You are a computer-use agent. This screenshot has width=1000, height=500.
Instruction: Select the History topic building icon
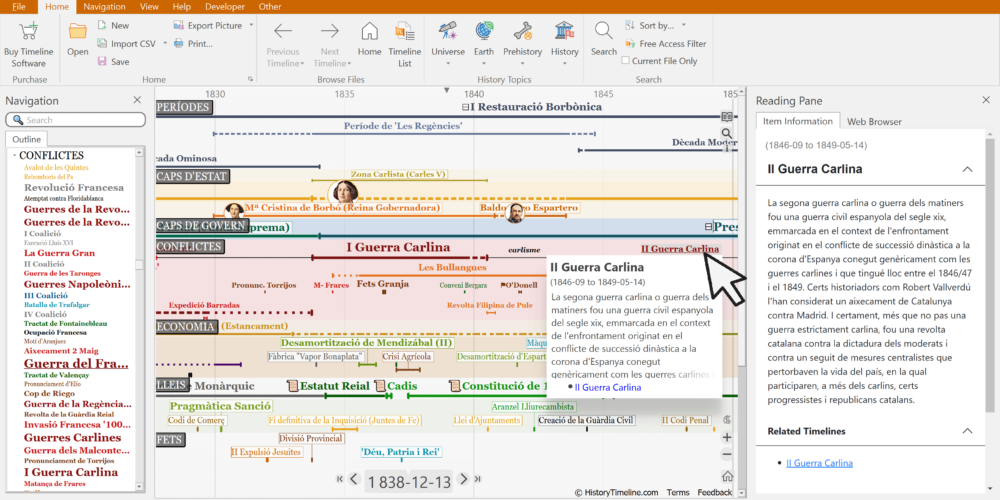(x=564, y=31)
